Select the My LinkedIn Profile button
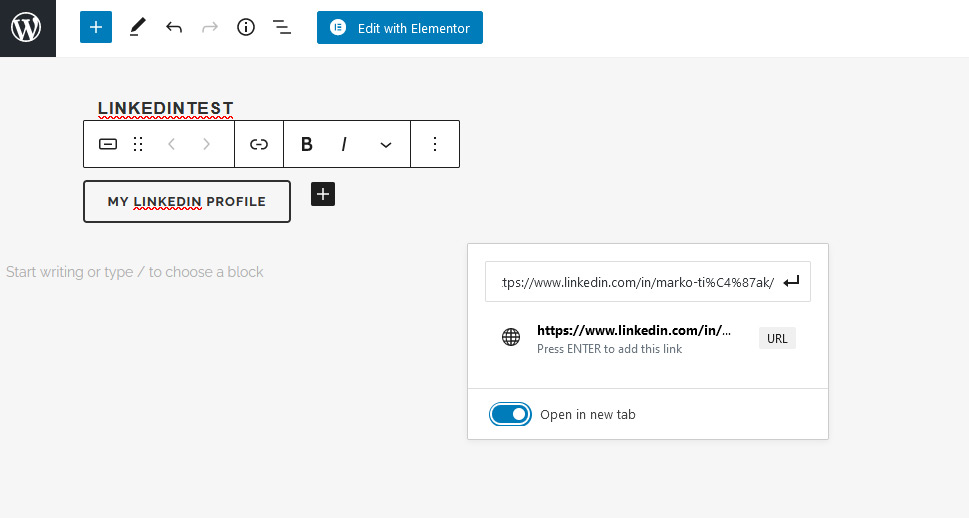The height and width of the screenshot is (518, 969). pos(187,202)
